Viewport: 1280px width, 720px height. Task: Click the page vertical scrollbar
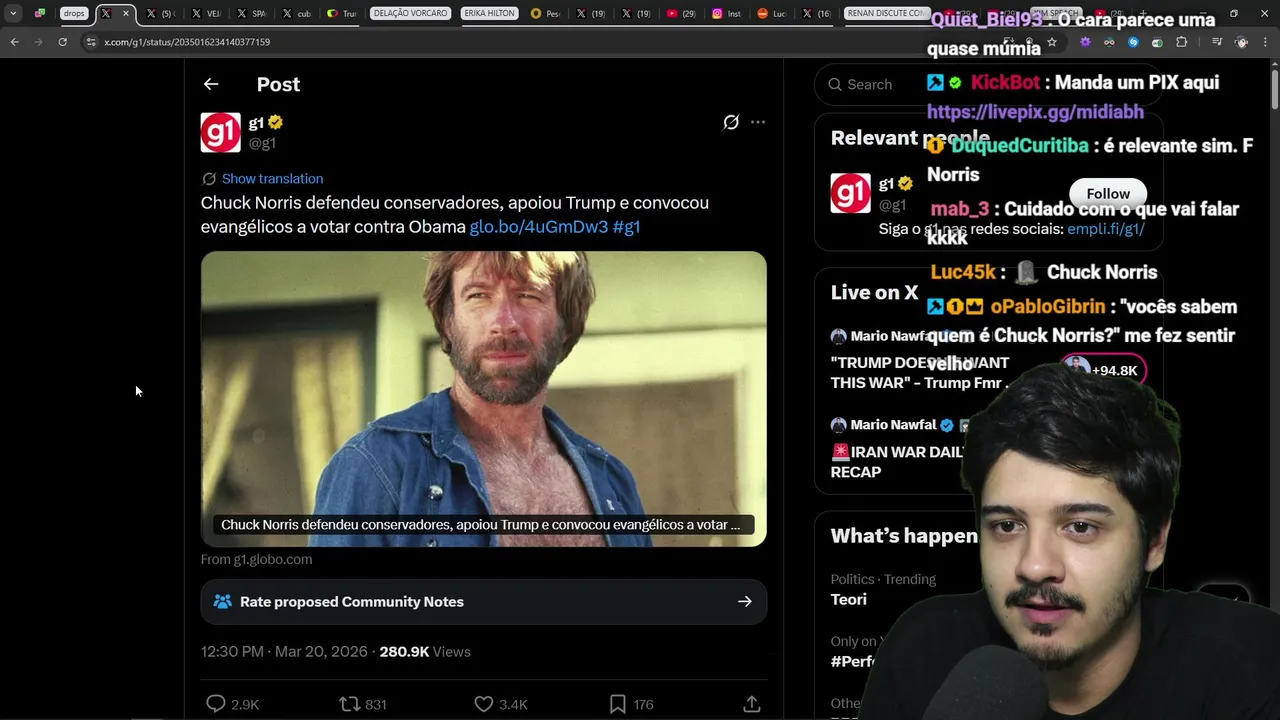[1274, 90]
